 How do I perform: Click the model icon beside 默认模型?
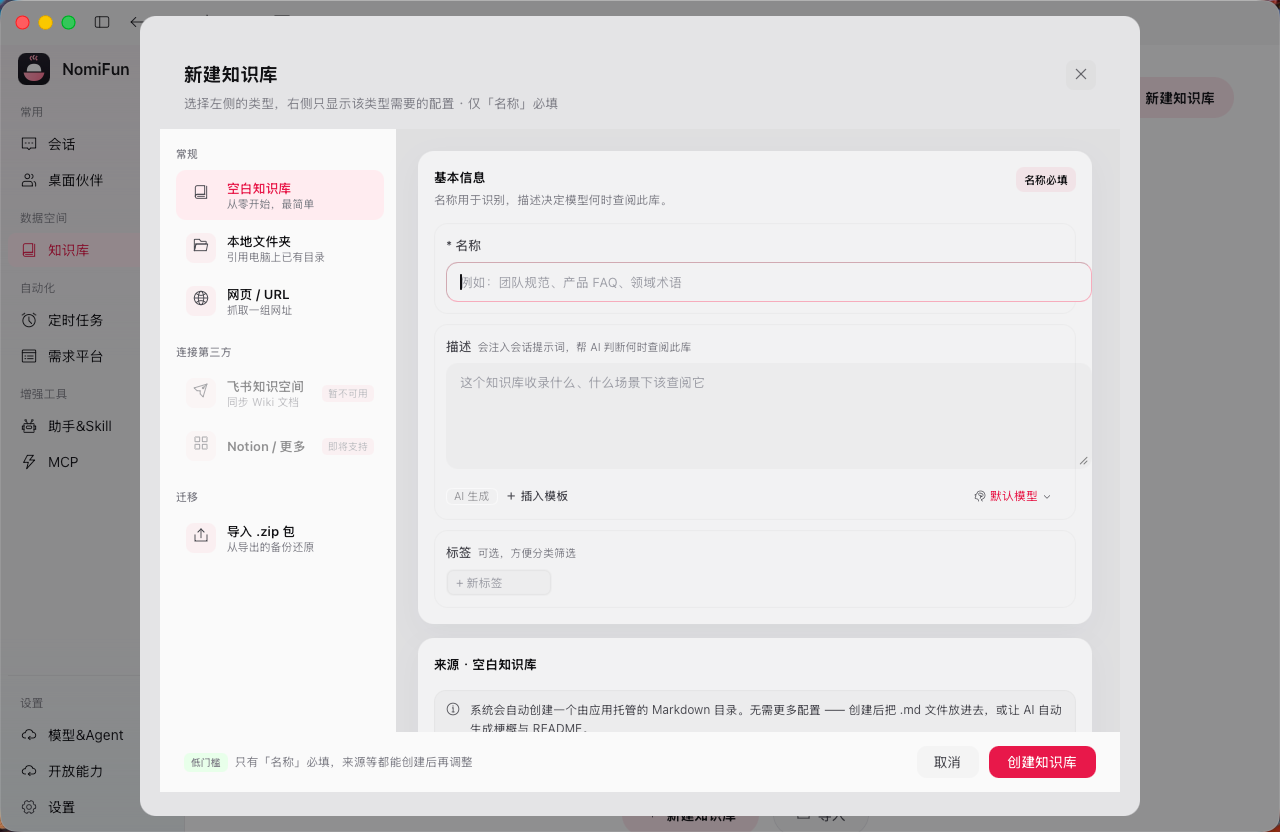pyautogui.click(x=980, y=496)
